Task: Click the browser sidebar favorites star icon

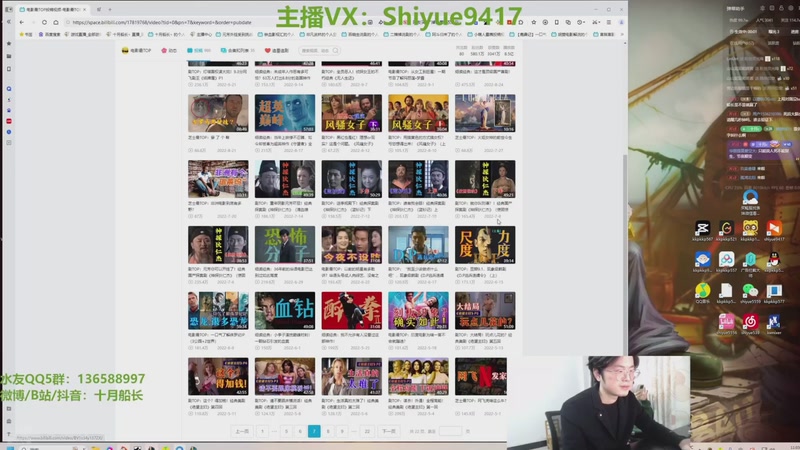Action: [x=9, y=43]
